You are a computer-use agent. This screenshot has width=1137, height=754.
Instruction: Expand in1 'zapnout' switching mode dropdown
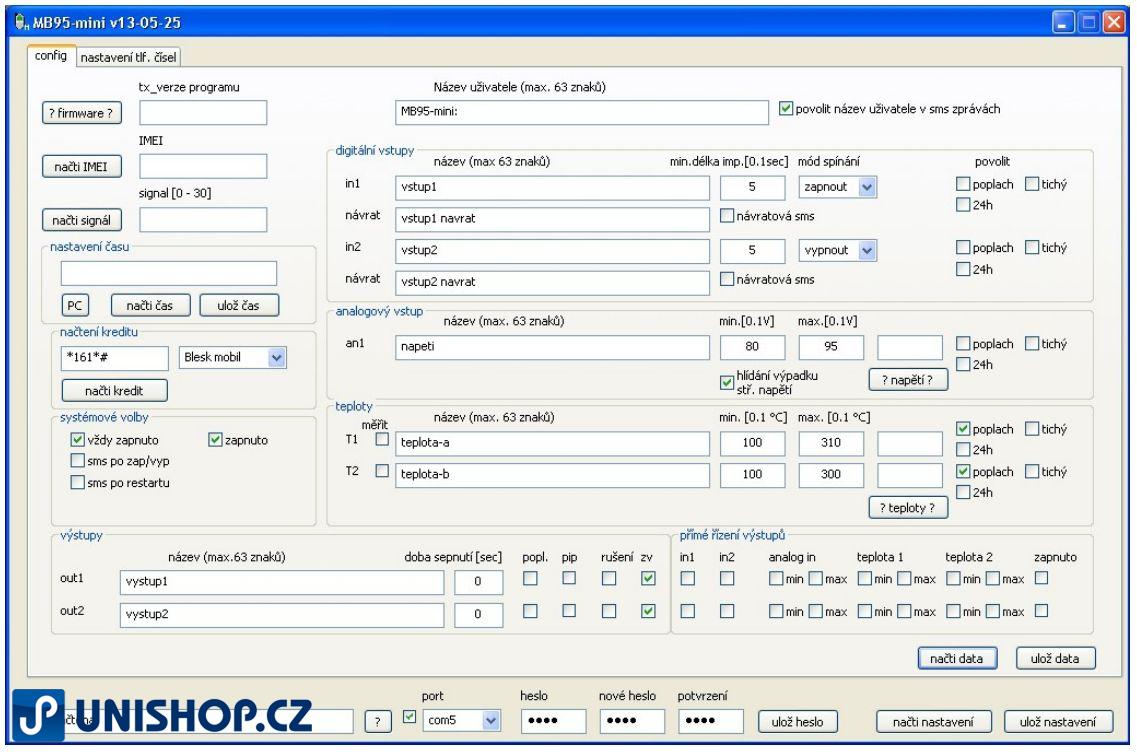tap(866, 186)
